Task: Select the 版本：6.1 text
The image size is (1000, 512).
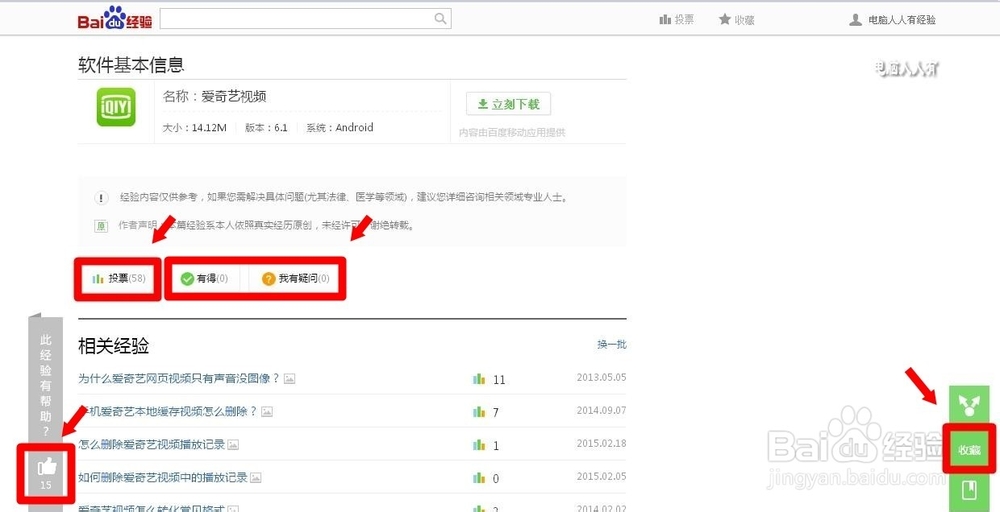Action: click(266, 128)
